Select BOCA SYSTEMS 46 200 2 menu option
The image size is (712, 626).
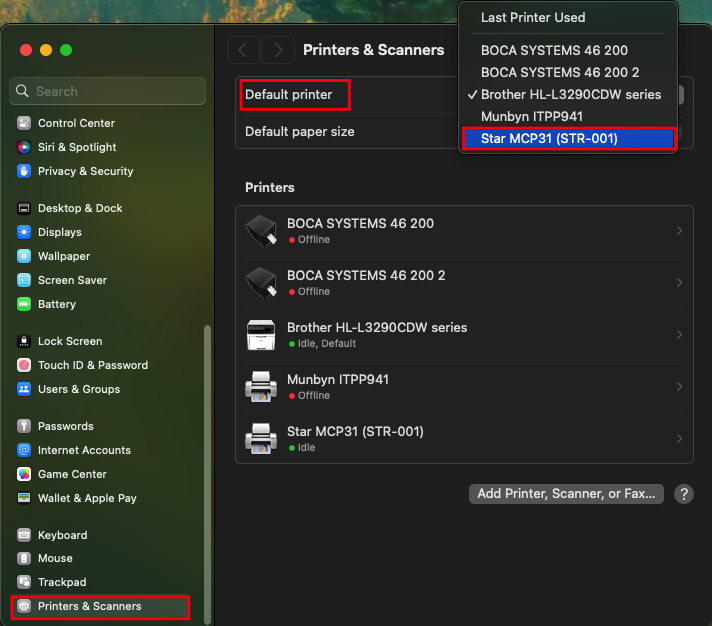(568, 72)
